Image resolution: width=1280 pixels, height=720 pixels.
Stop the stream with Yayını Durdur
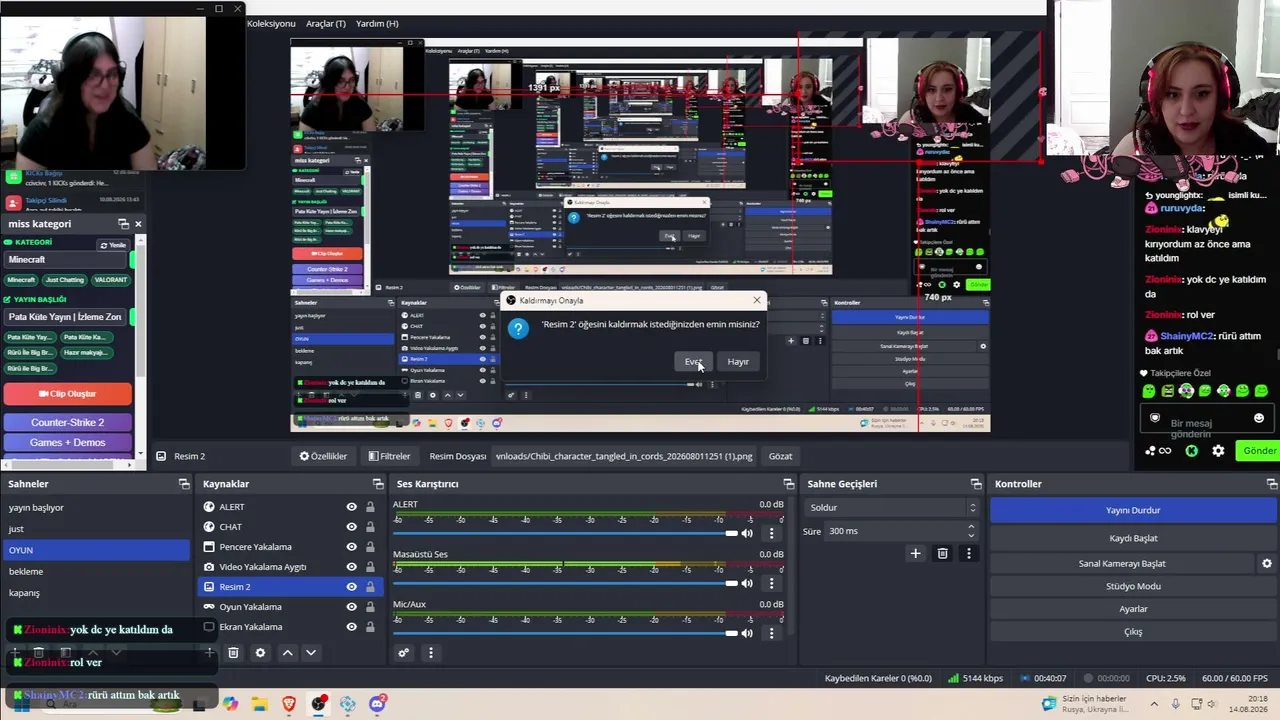click(x=1133, y=510)
